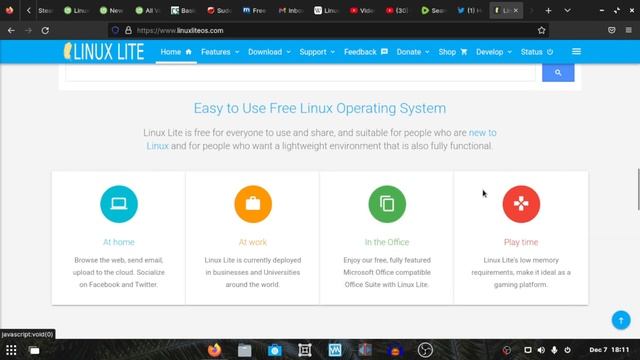The image size is (640, 360).
Task: Open the list all tabs dropdown
Action: pyautogui.click(x=567, y=11)
